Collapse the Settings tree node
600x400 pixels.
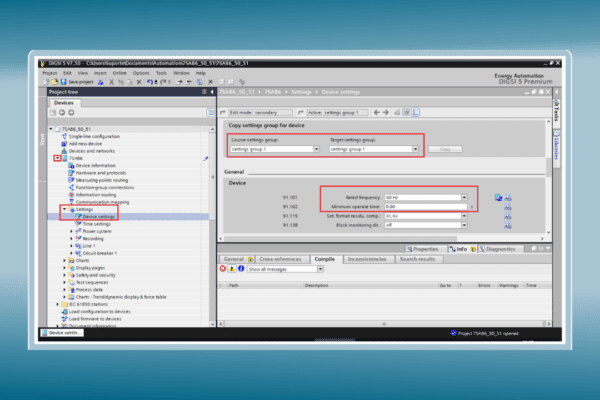click(x=64, y=209)
